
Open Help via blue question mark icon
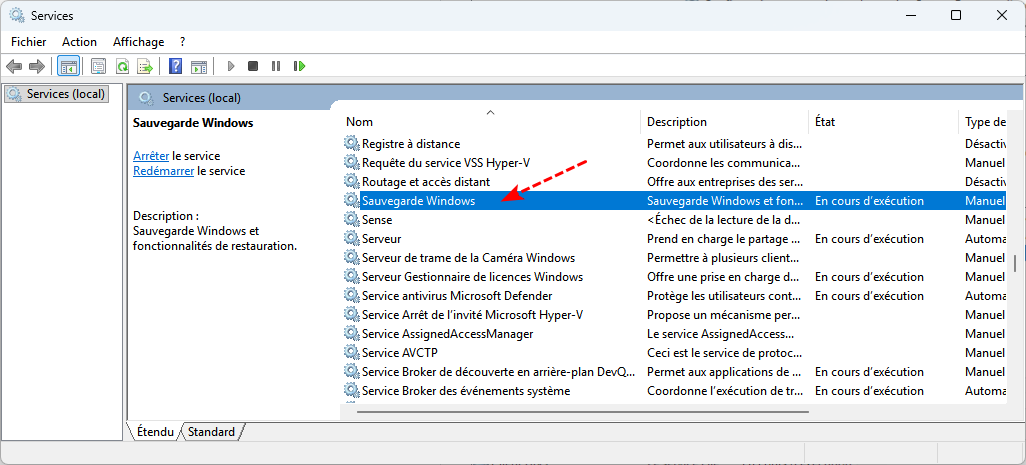175,66
